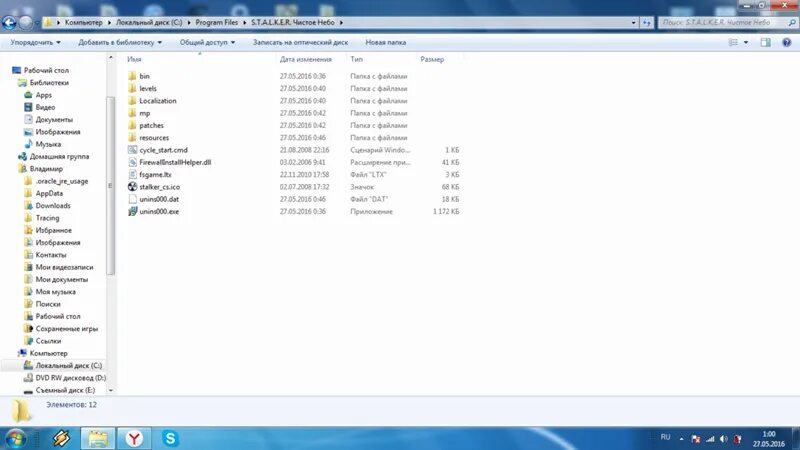Viewport: 800px width, 450px height.
Task: Select the Localization folder icon
Action: [132, 101]
